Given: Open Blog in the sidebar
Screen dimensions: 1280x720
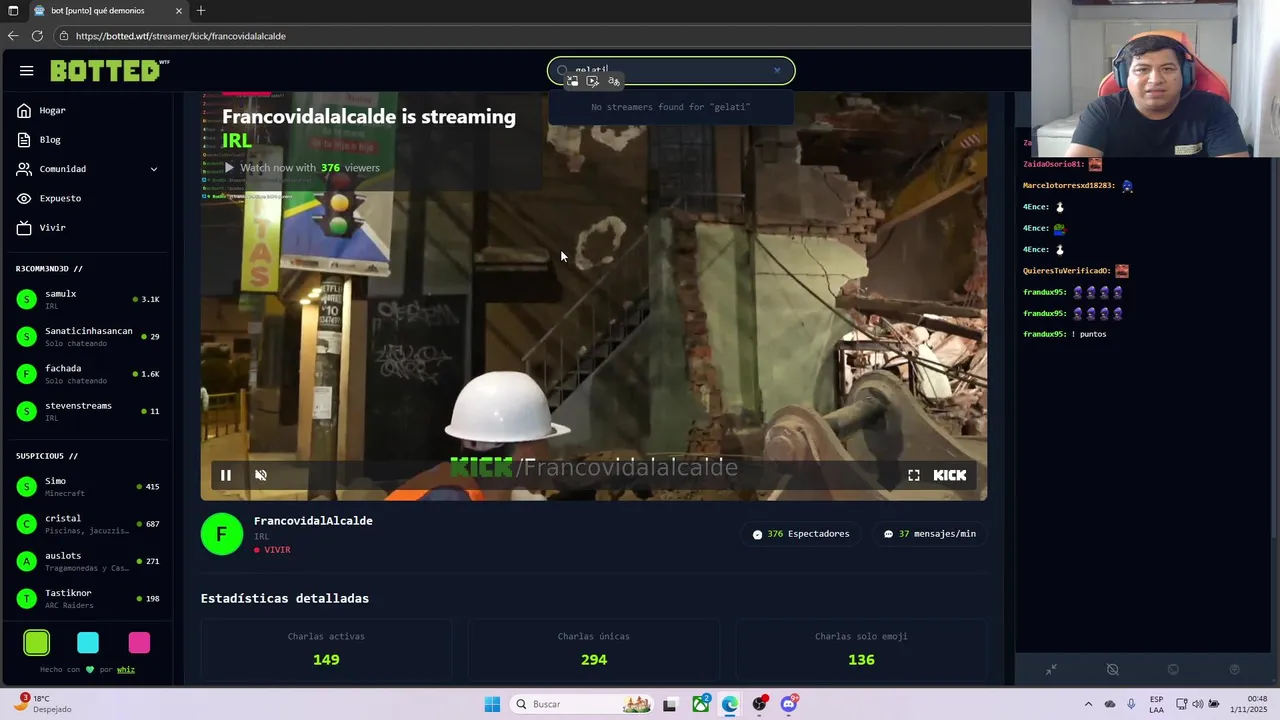Looking at the screenshot, I should pos(88,140).
